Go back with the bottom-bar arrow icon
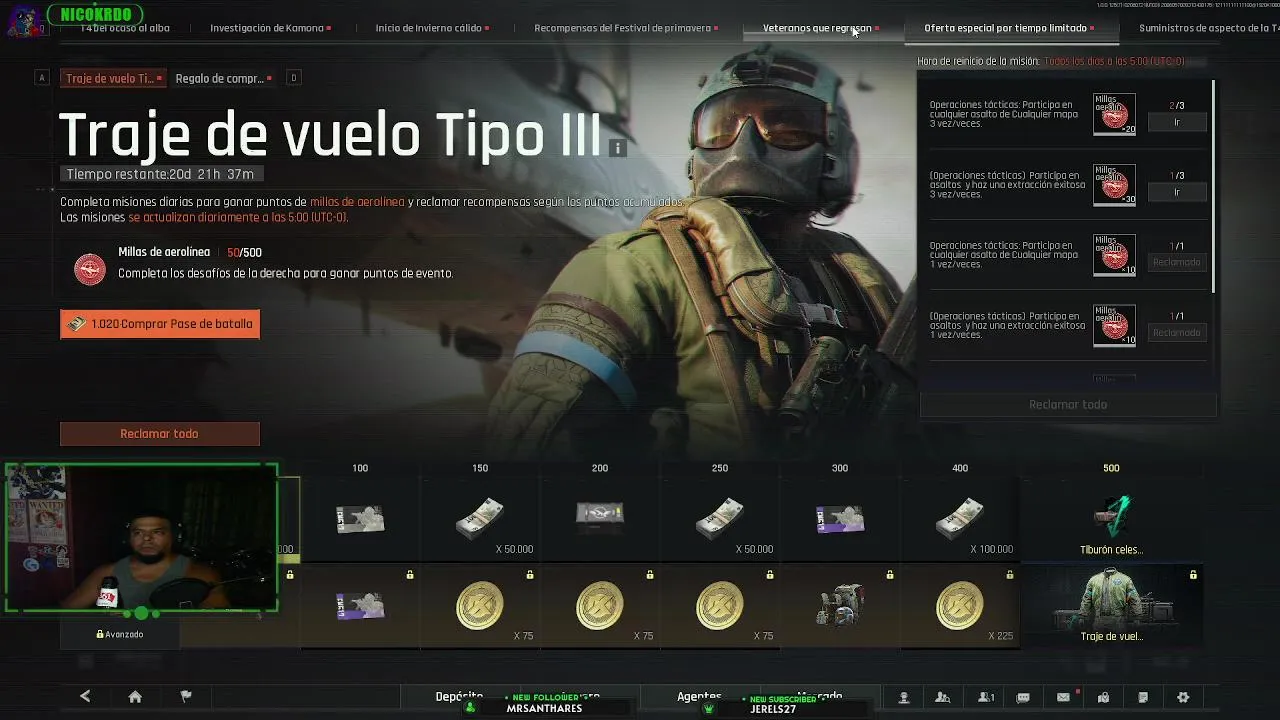This screenshot has width=1280, height=720. [85, 697]
